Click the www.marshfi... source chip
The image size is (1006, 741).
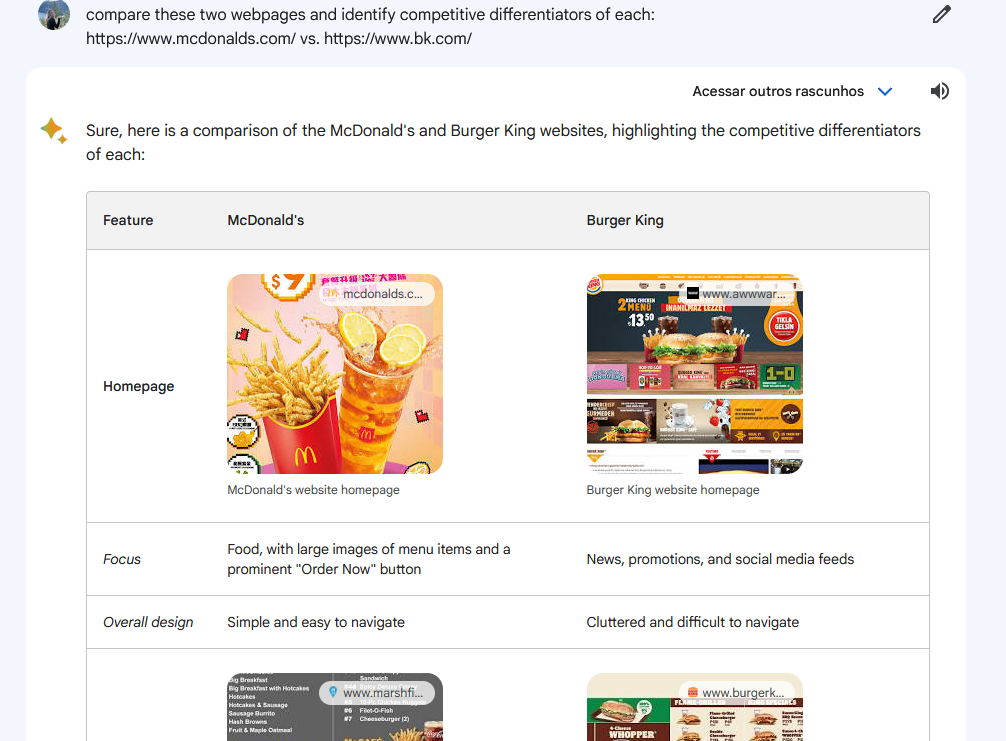[377, 693]
